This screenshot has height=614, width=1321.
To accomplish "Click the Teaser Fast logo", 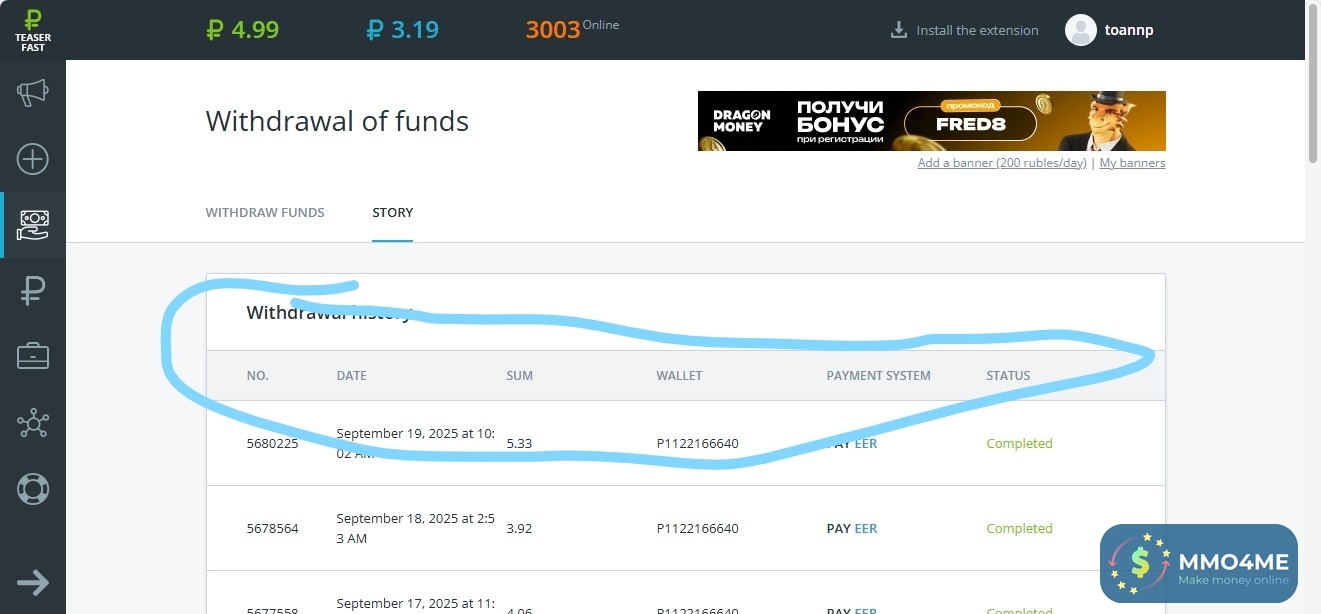I will click(33, 30).
